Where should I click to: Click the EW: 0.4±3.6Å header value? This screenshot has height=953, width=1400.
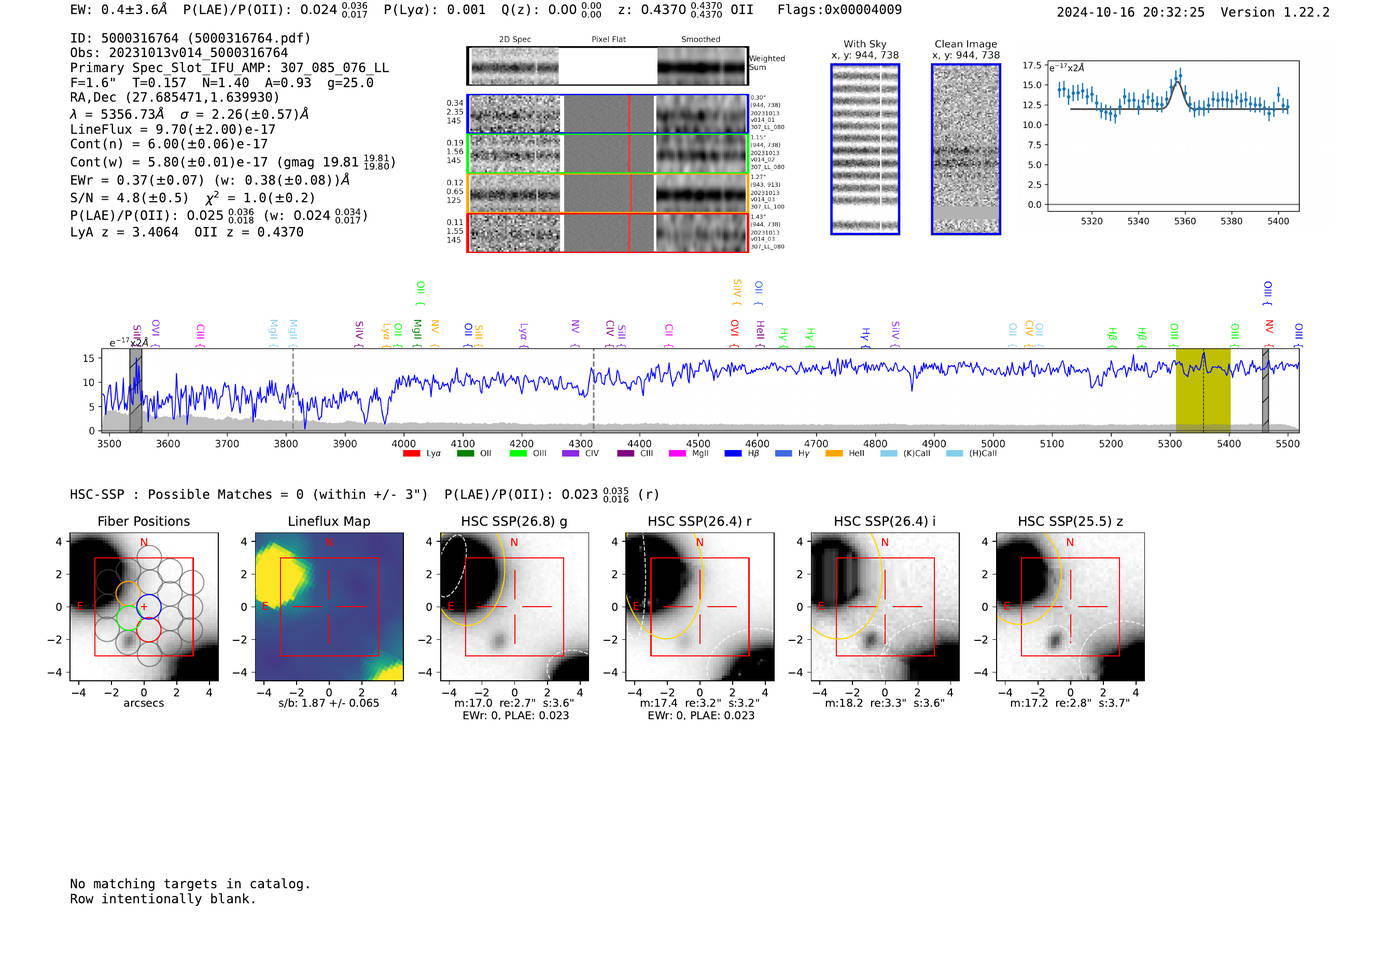coord(119,10)
